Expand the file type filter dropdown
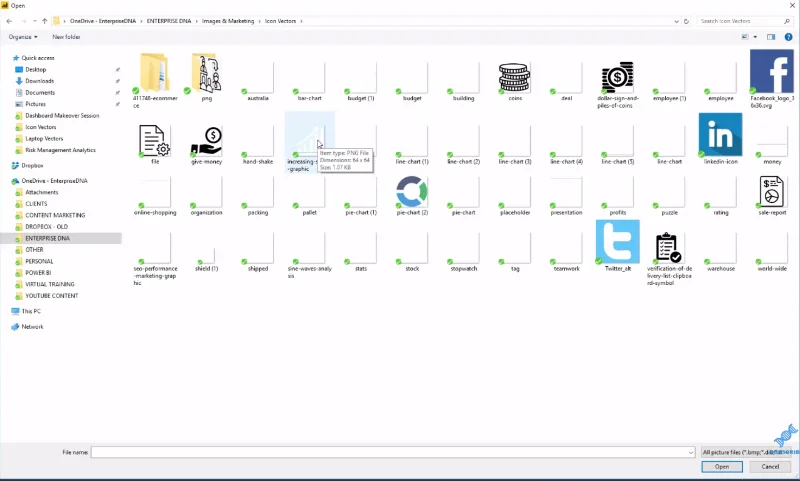The image size is (800, 481). click(746, 452)
